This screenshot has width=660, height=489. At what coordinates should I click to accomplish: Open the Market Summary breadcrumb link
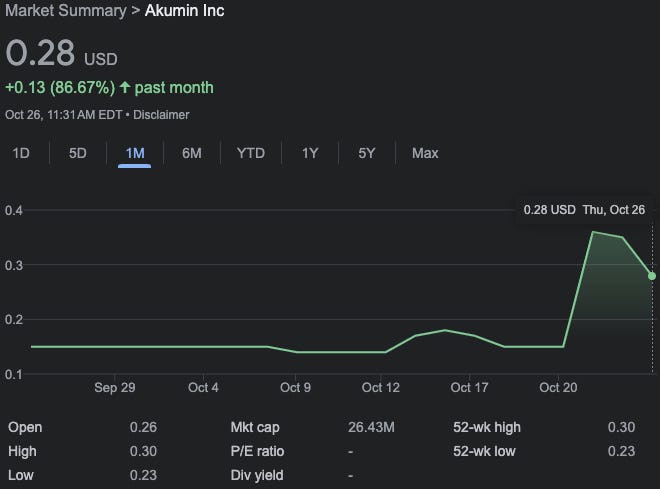(x=66, y=11)
